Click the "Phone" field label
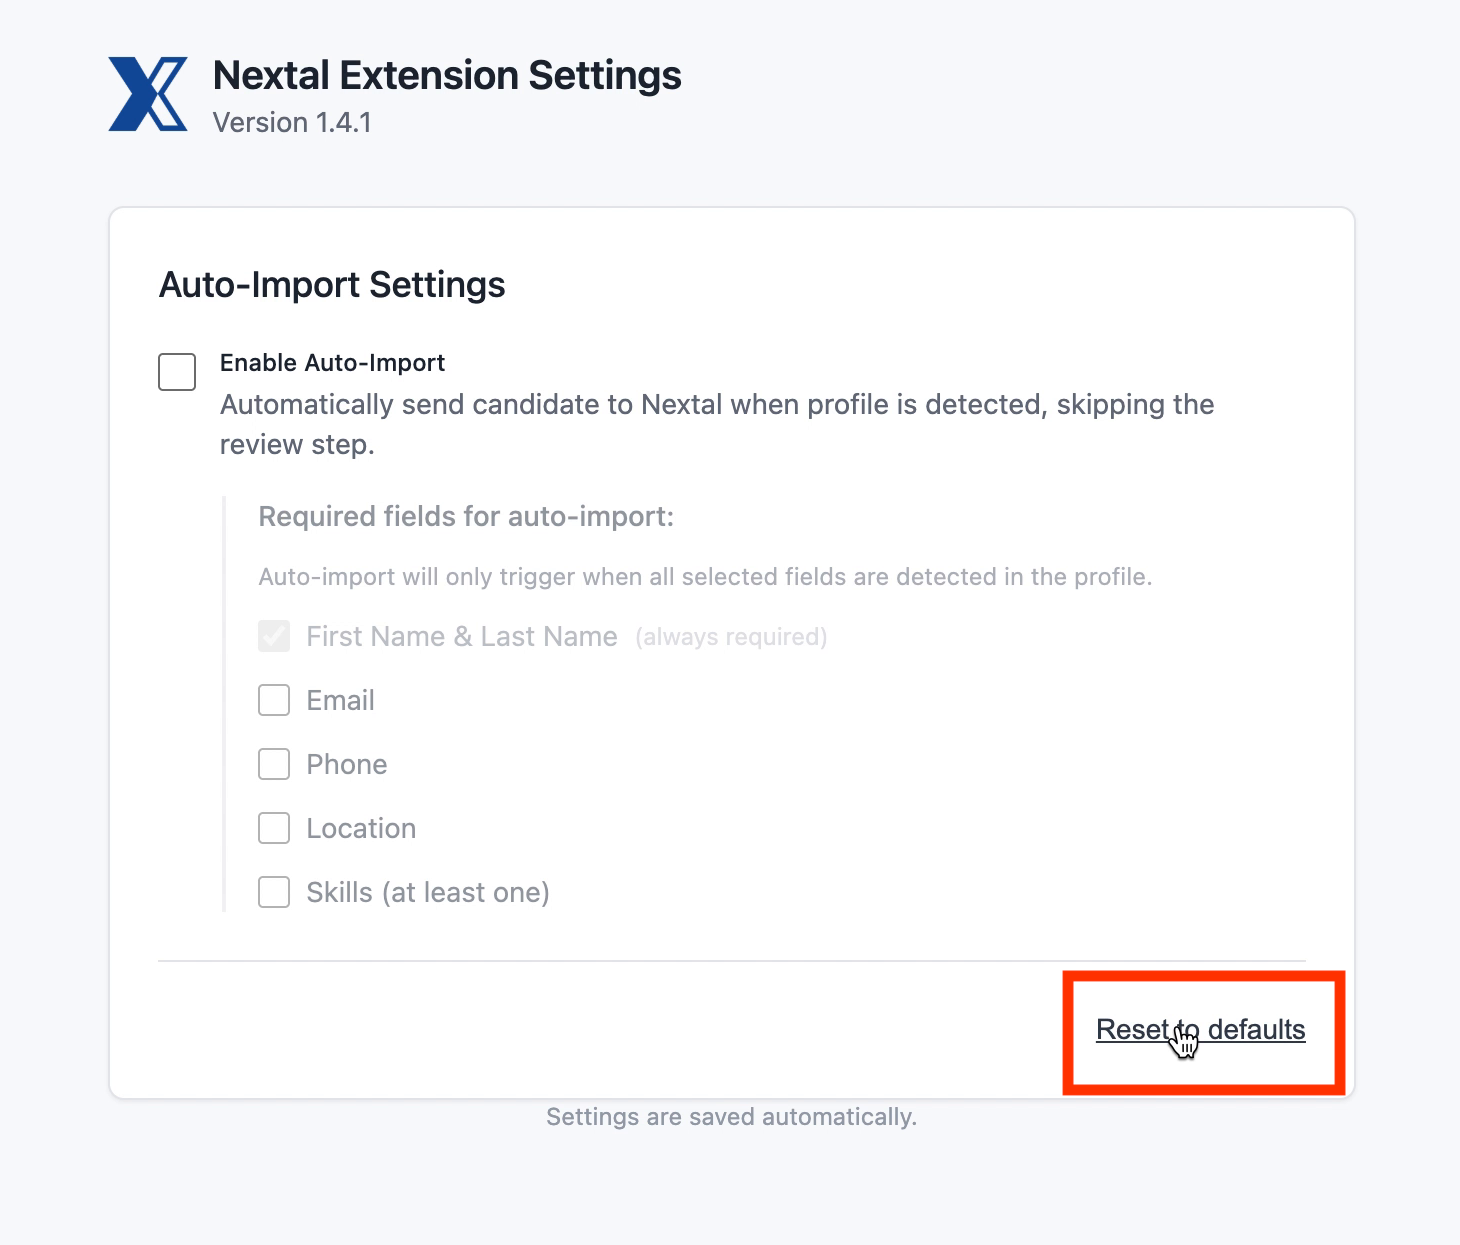This screenshot has height=1245, width=1460. [x=346, y=764]
